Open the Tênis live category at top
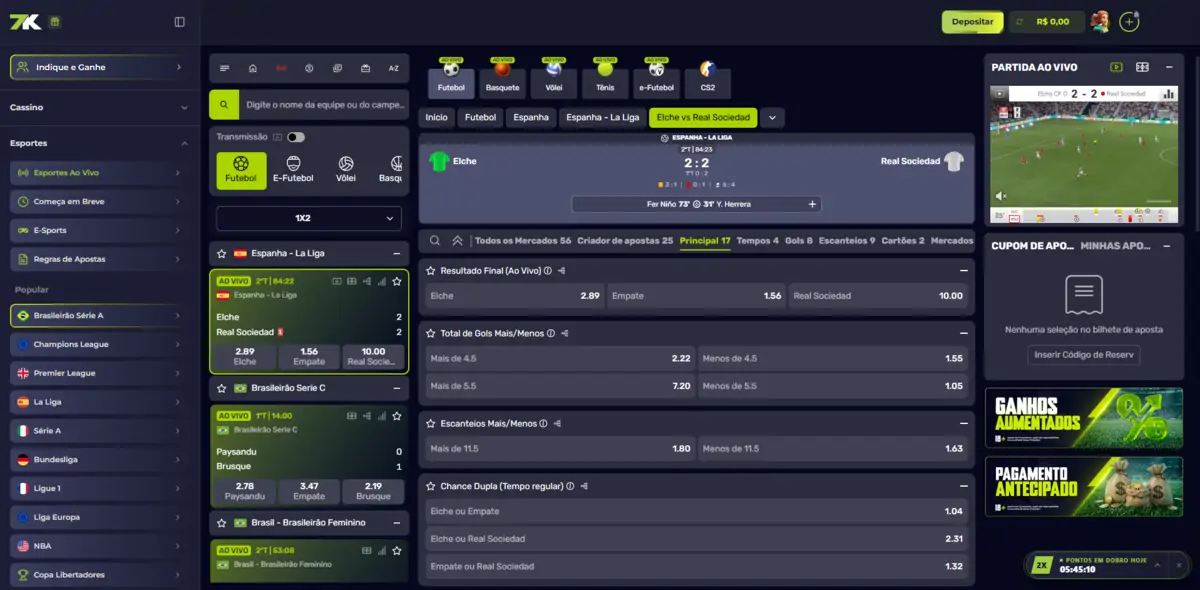 pyautogui.click(x=605, y=81)
